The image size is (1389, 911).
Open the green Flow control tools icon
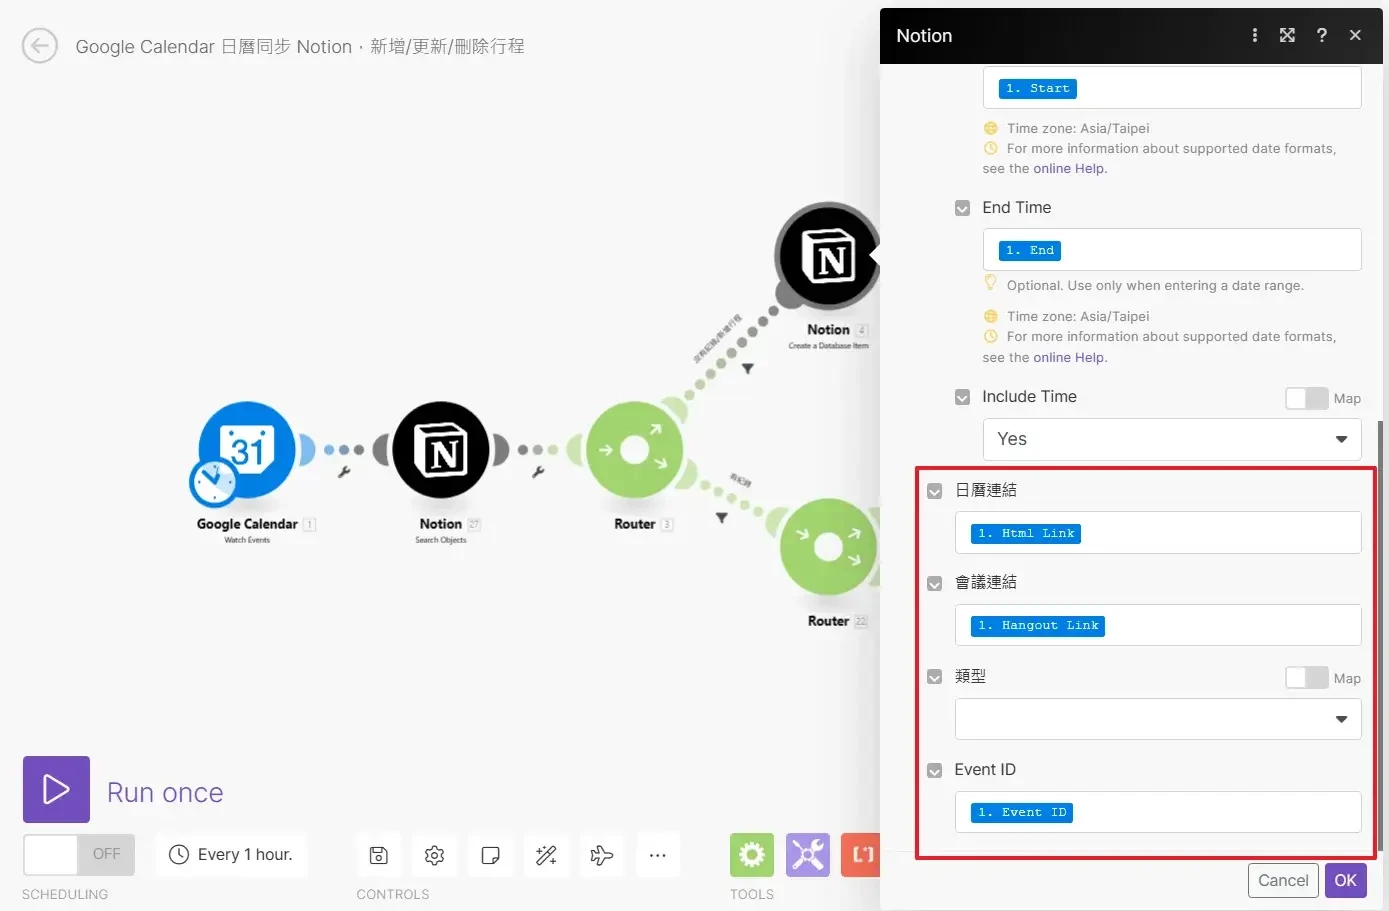(x=752, y=855)
